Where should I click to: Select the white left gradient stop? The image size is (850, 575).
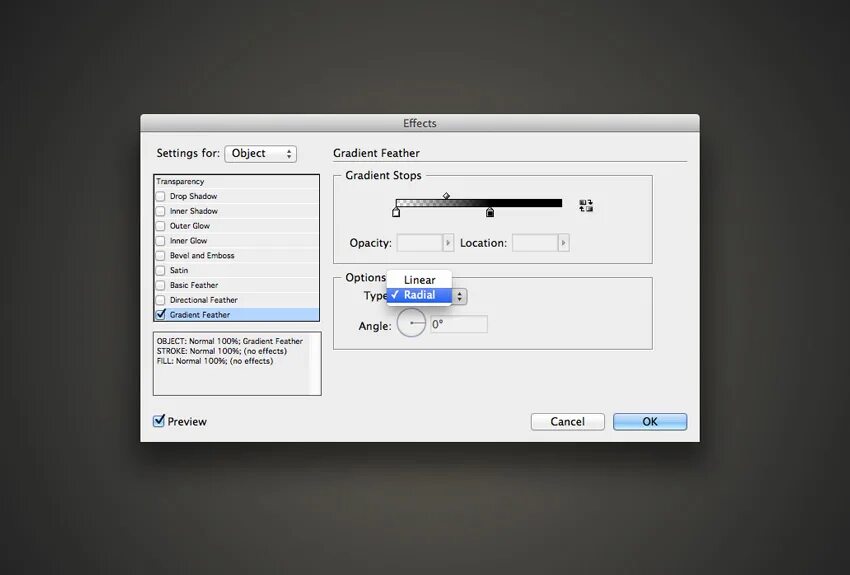point(396,212)
